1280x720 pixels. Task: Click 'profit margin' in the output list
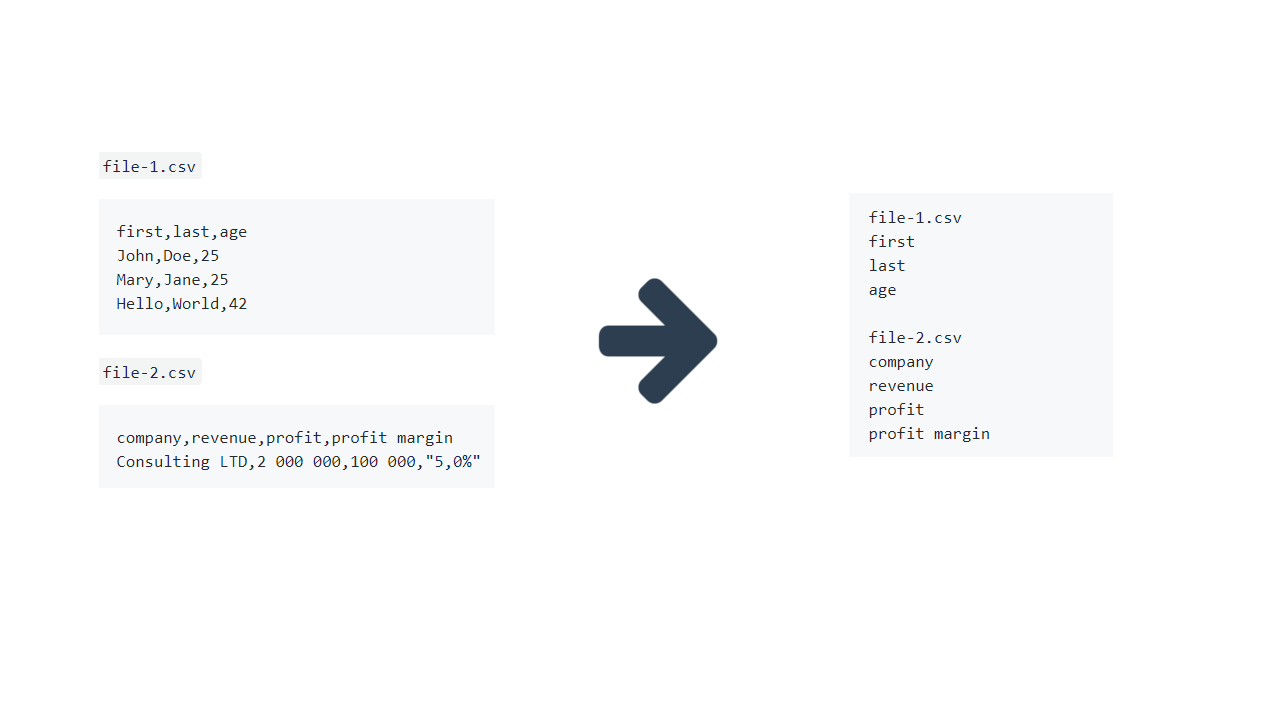pyautogui.click(x=929, y=434)
